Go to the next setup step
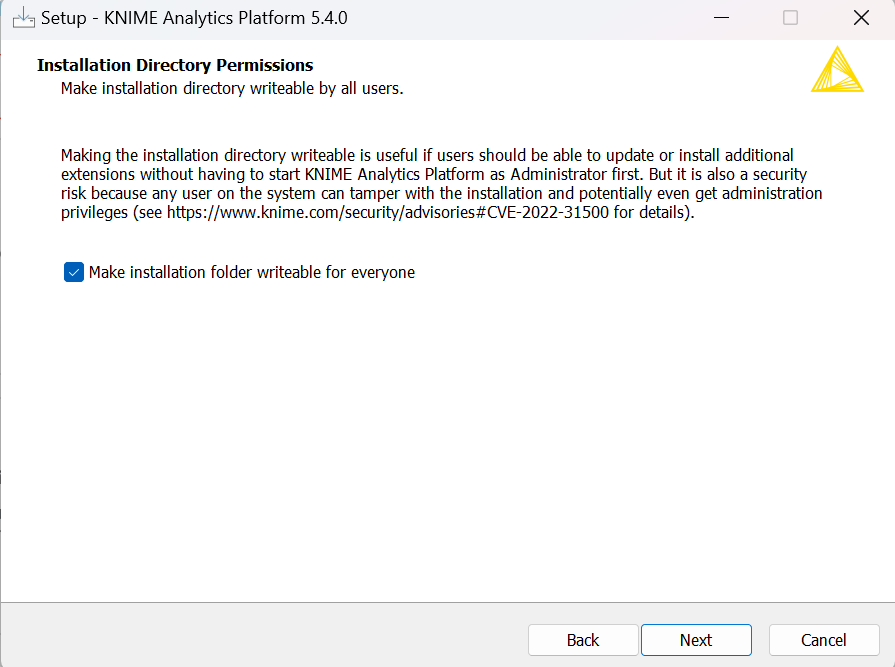Viewport: 895px width, 667px height. [696, 640]
